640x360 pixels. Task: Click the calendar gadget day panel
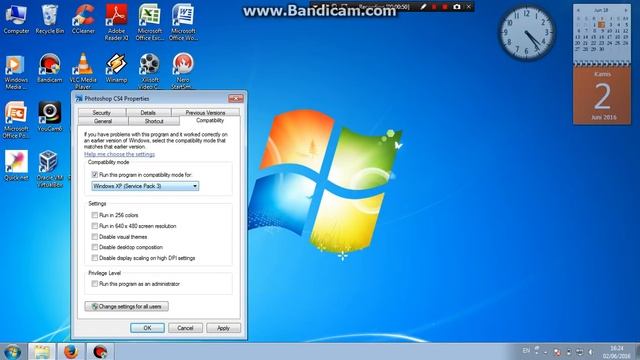pyautogui.click(x=602, y=96)
